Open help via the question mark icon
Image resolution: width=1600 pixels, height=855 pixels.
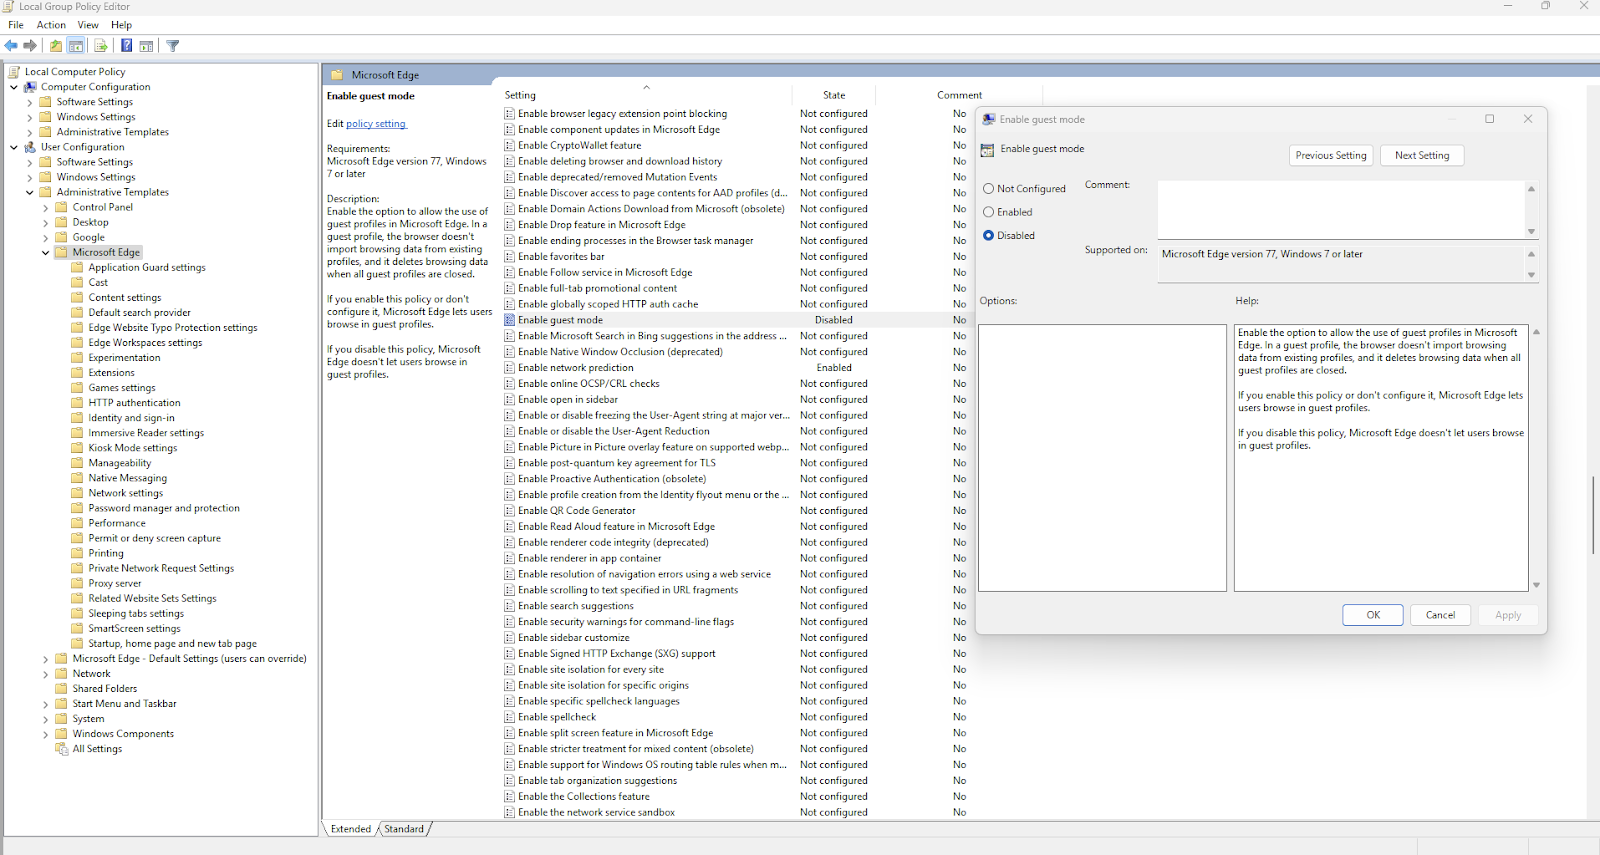pyautogui.click(x=127, y=45)
